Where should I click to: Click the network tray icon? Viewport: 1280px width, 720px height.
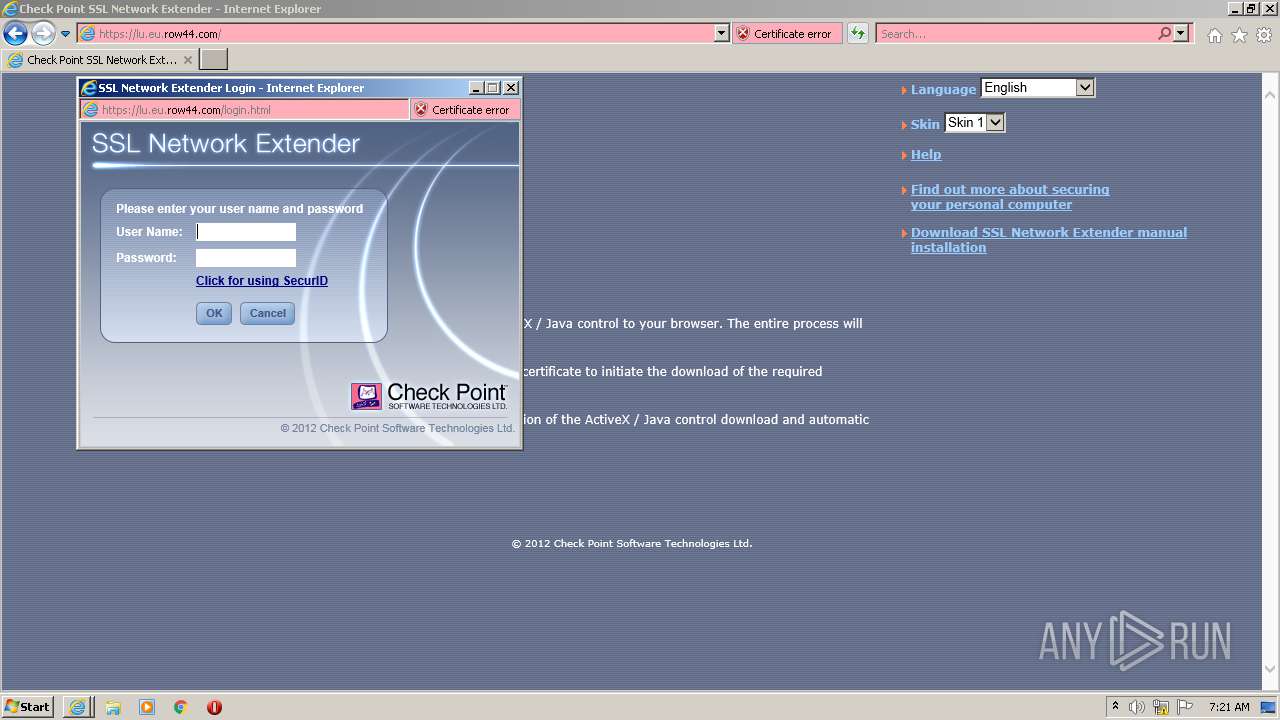(x=1161, y=707)
